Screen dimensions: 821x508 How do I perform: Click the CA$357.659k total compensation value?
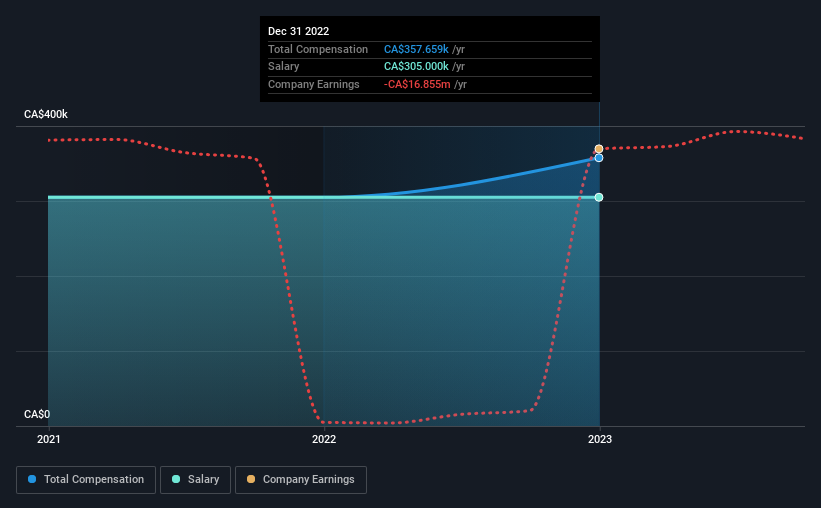tap(416, 49)
